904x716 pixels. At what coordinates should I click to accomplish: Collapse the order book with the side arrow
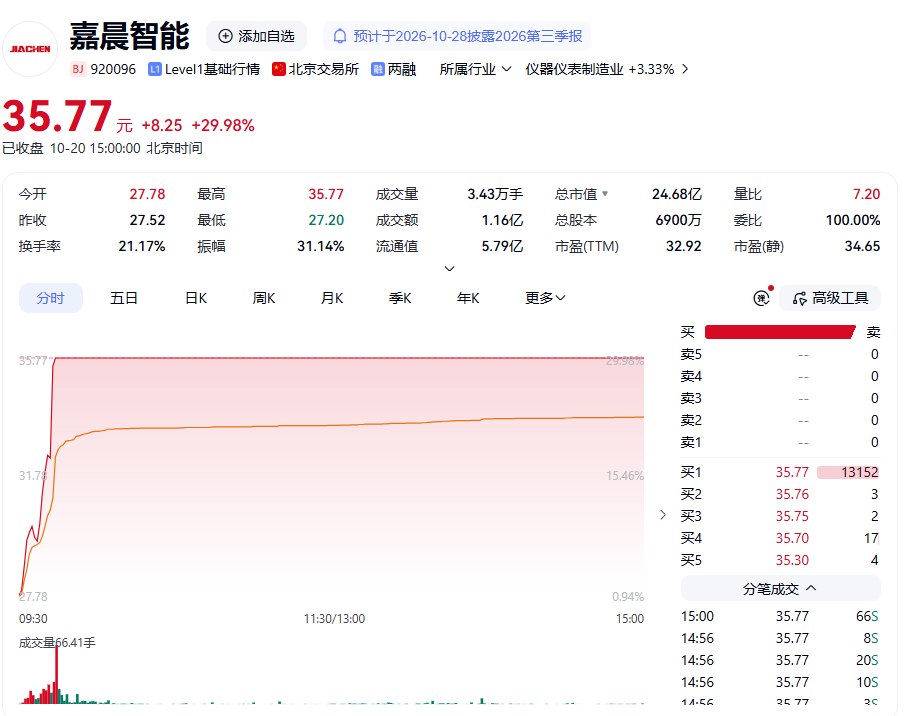pos(663,515)
